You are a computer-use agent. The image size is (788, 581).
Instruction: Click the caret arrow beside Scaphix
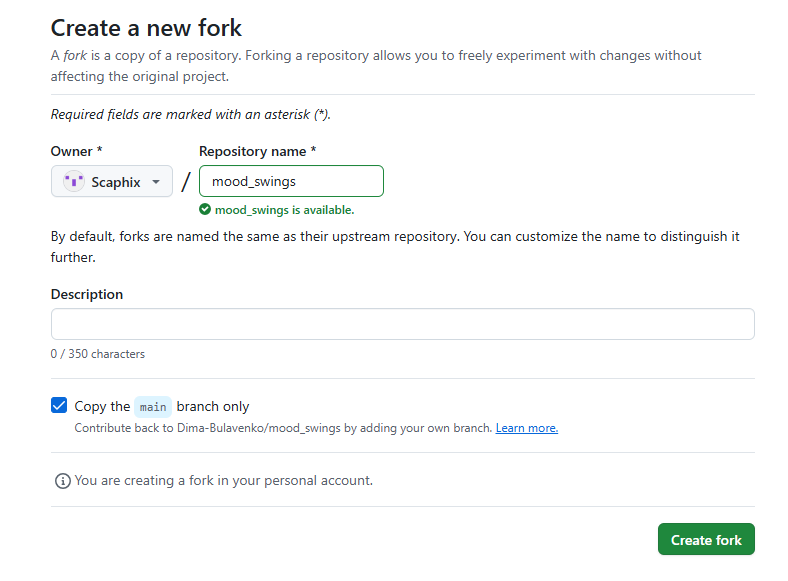click(x=156, y=182)
